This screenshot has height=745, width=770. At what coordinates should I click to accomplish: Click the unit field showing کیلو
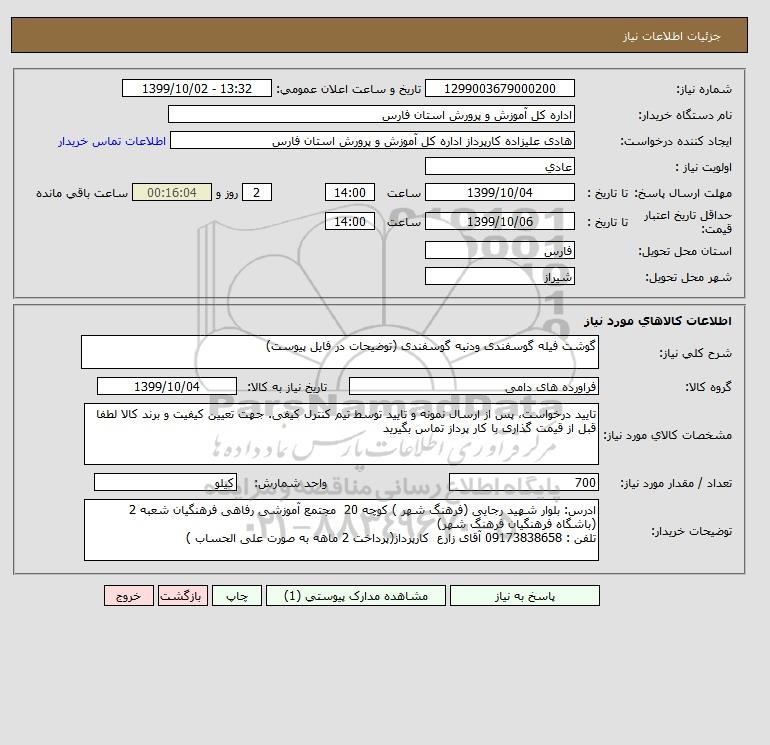[x=165, y=482]
